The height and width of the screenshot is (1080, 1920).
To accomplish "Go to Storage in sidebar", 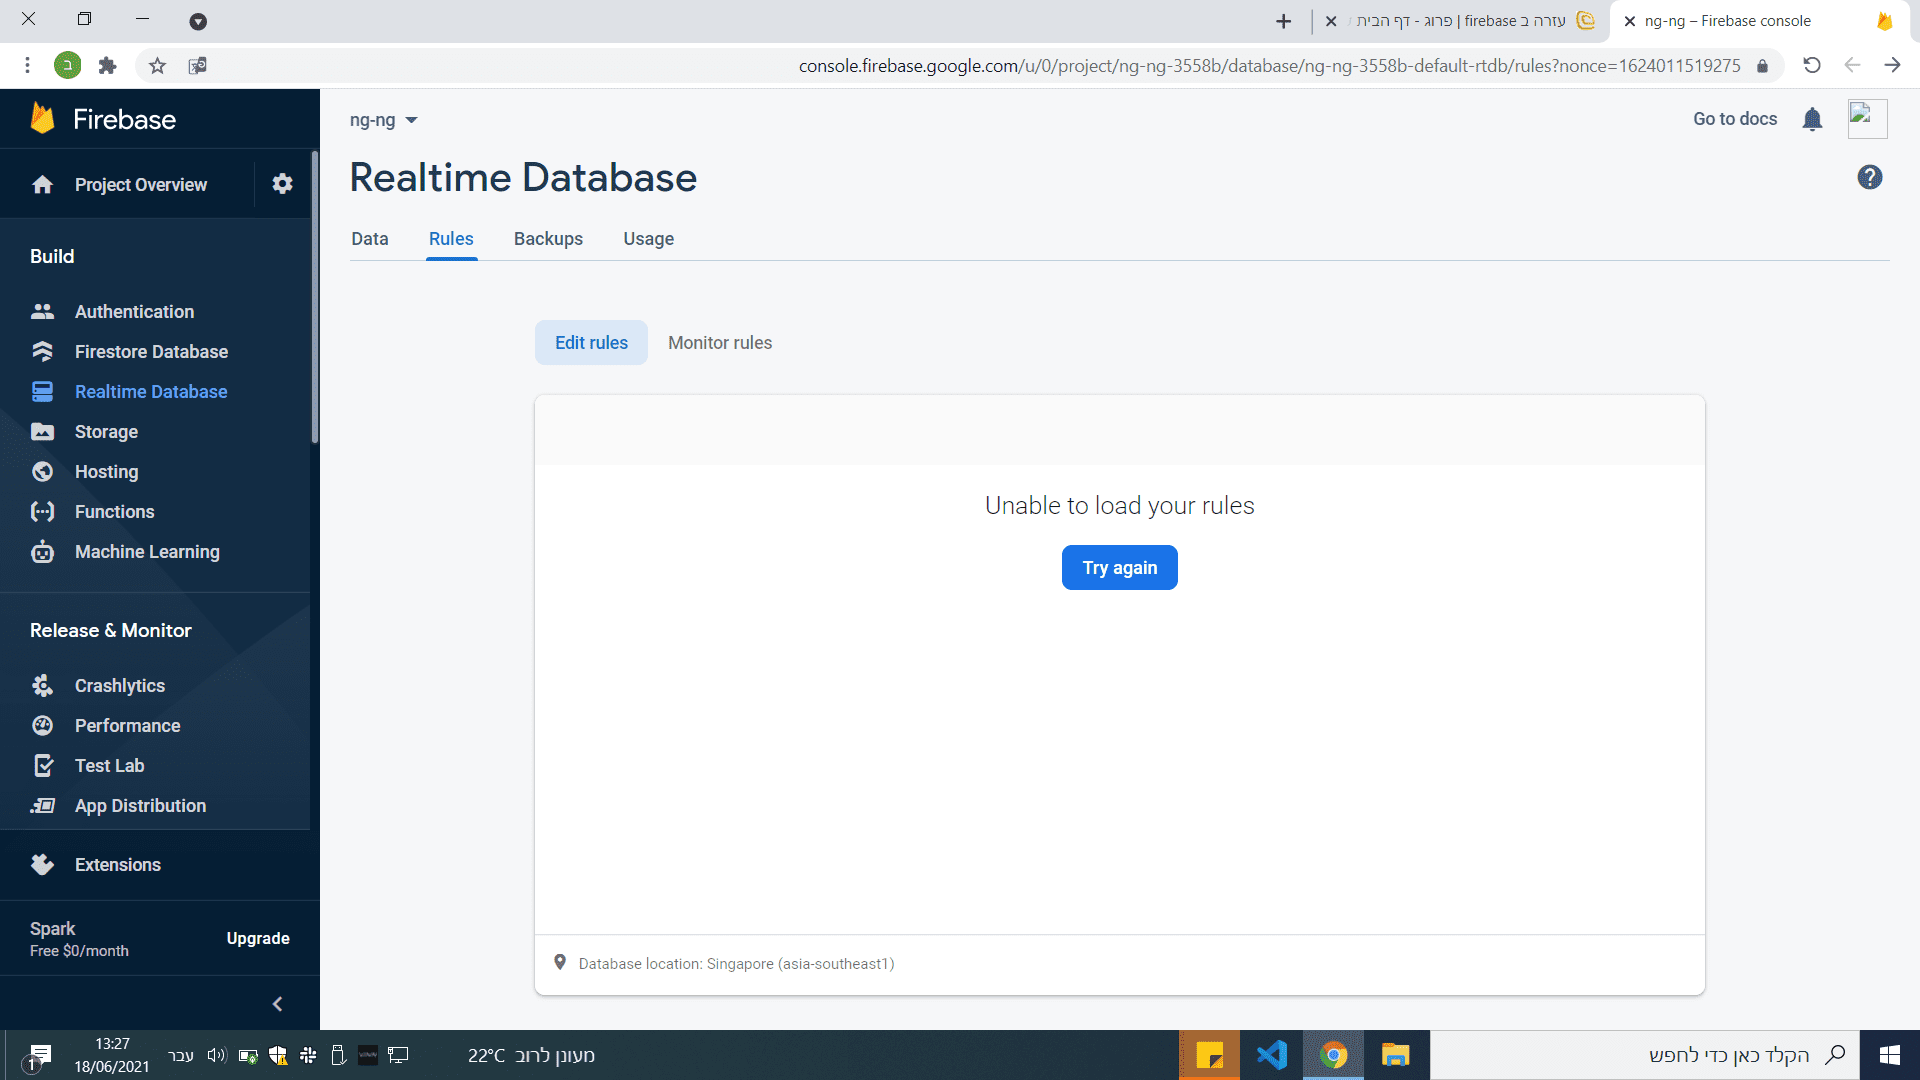I will [x=106, y=432].
